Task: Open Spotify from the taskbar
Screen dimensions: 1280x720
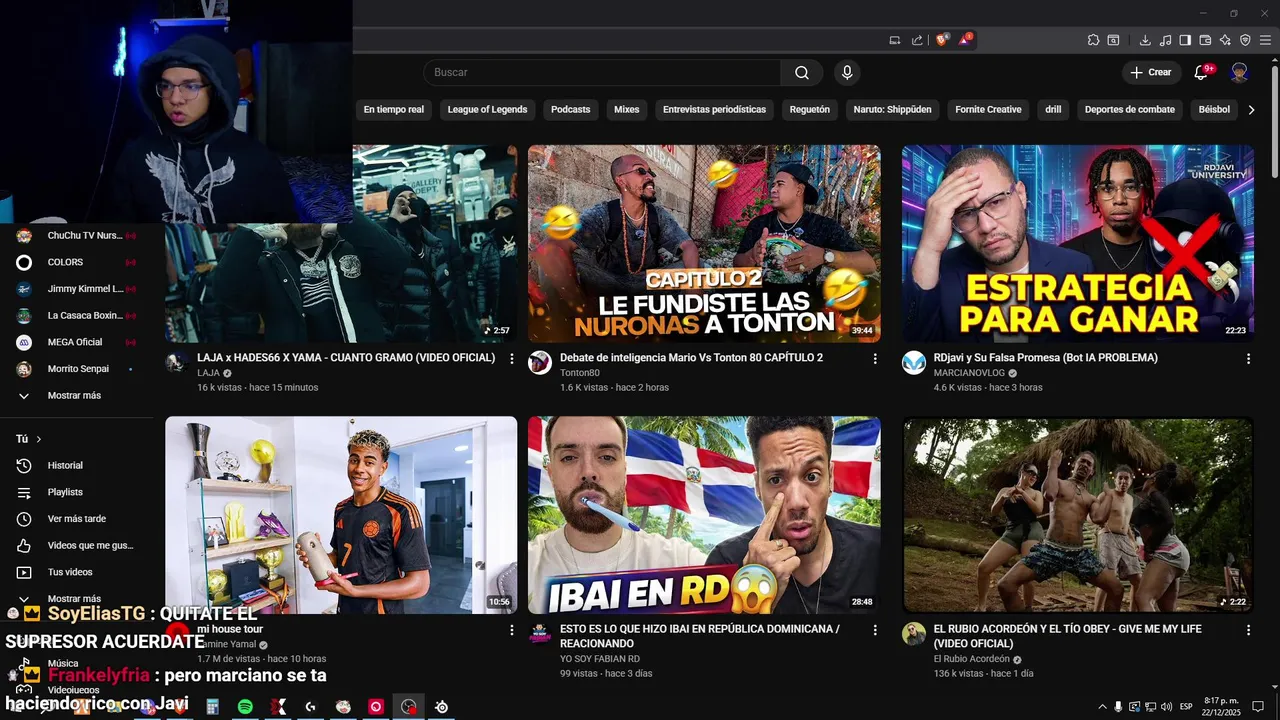Action: (x=245, y=707)
